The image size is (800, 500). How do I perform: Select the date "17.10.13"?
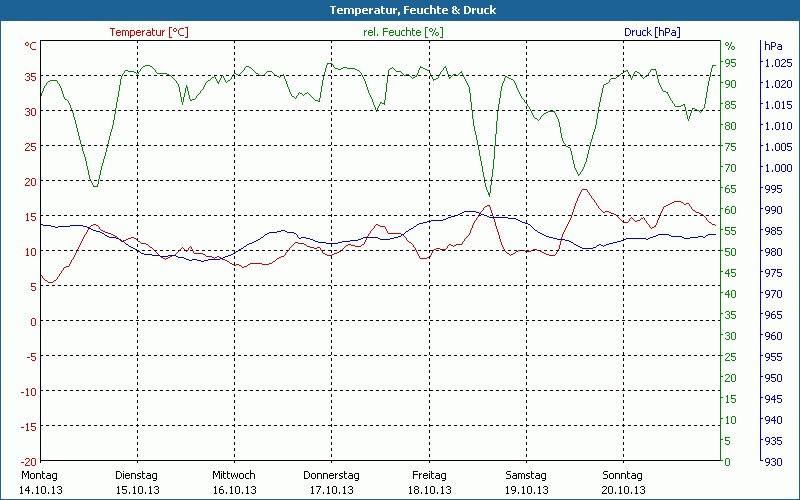pyautogui.click(x=332, y=490)
